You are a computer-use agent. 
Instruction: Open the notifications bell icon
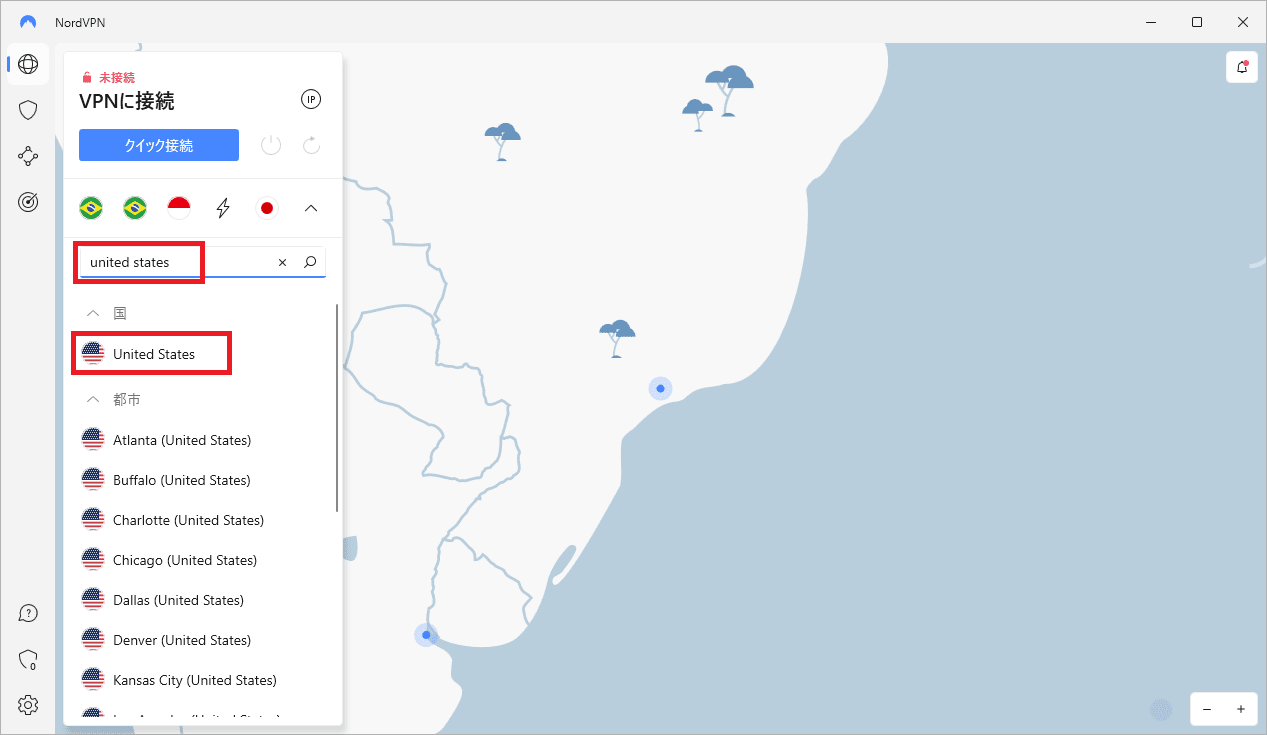point(1242,67)
